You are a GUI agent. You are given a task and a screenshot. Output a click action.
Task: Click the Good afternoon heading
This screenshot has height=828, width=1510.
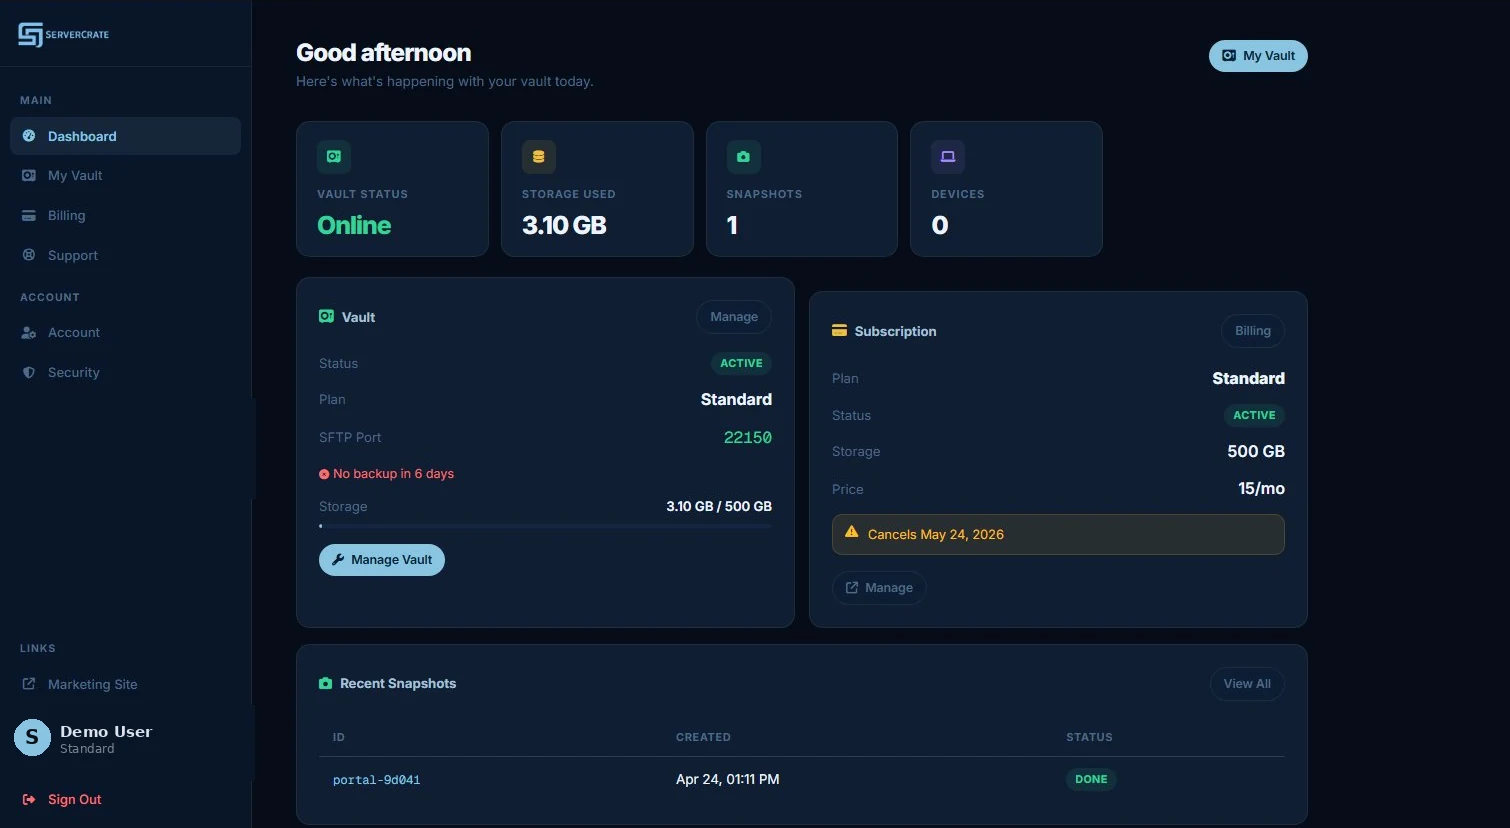pyautogui.click(x=384, y=53)
